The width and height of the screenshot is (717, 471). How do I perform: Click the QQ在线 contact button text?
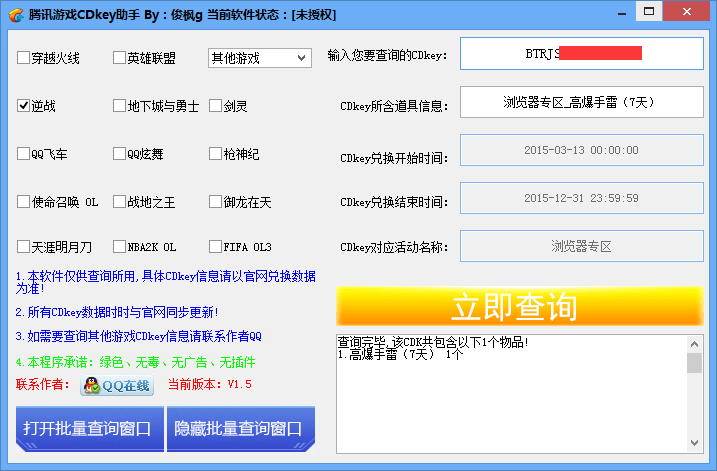(126, 385)
